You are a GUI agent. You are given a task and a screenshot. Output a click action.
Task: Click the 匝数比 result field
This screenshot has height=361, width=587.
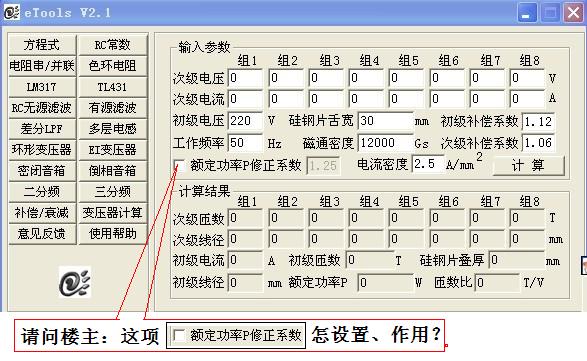pyautogui.click(x=497, y=283)
